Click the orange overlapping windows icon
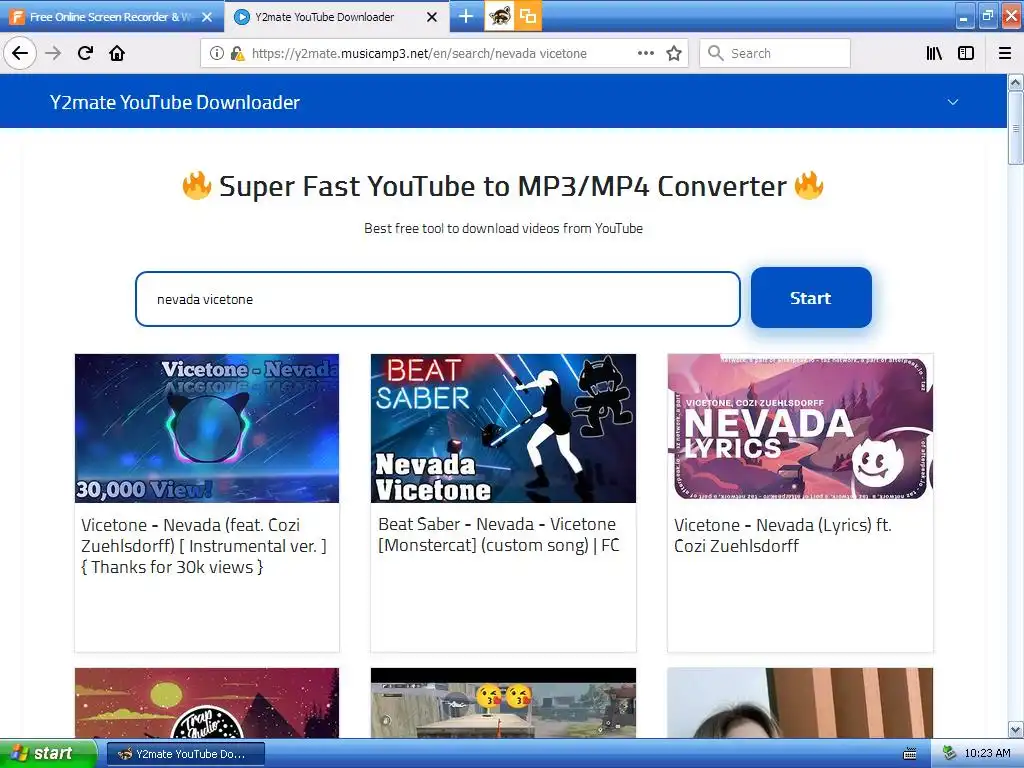The image size is (1024, 768). pyautogui.click(x=528, y=16)
